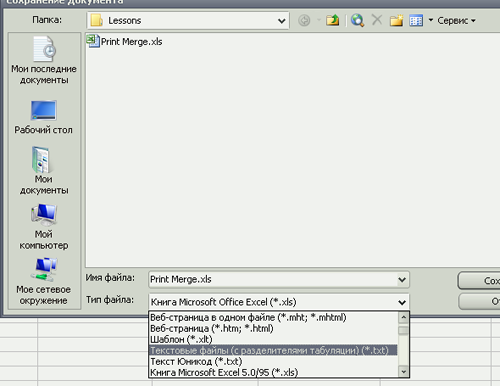Go to Рабочий стол location
The width and height of the screenshot is (500, 386).
[x=44, y=117]
